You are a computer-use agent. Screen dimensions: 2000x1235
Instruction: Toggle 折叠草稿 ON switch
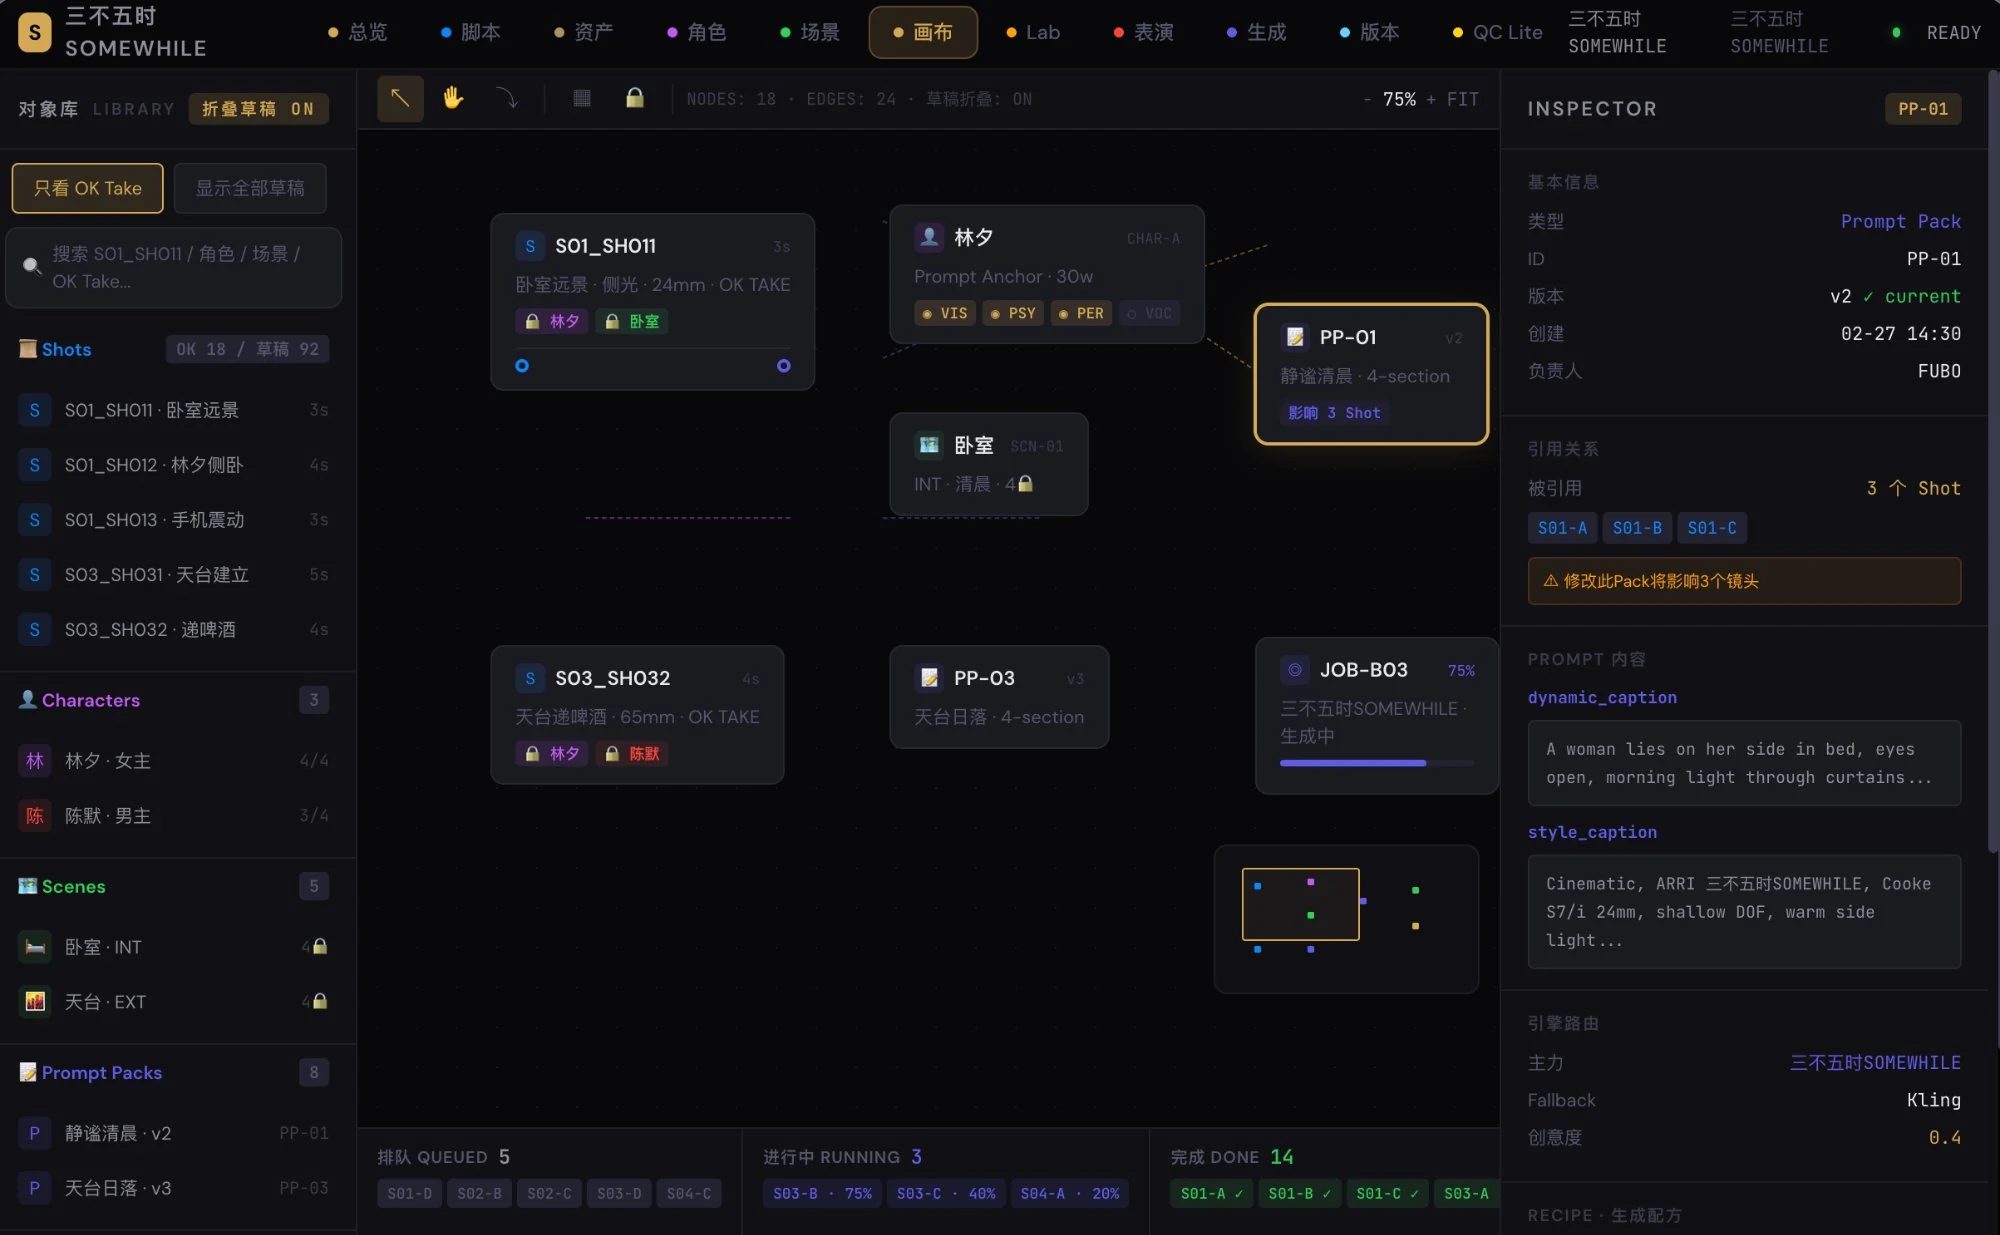tap(258, 109)
